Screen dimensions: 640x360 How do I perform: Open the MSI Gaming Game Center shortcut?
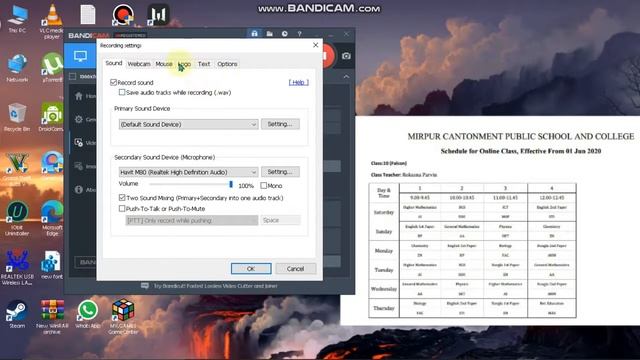[123, 317]
